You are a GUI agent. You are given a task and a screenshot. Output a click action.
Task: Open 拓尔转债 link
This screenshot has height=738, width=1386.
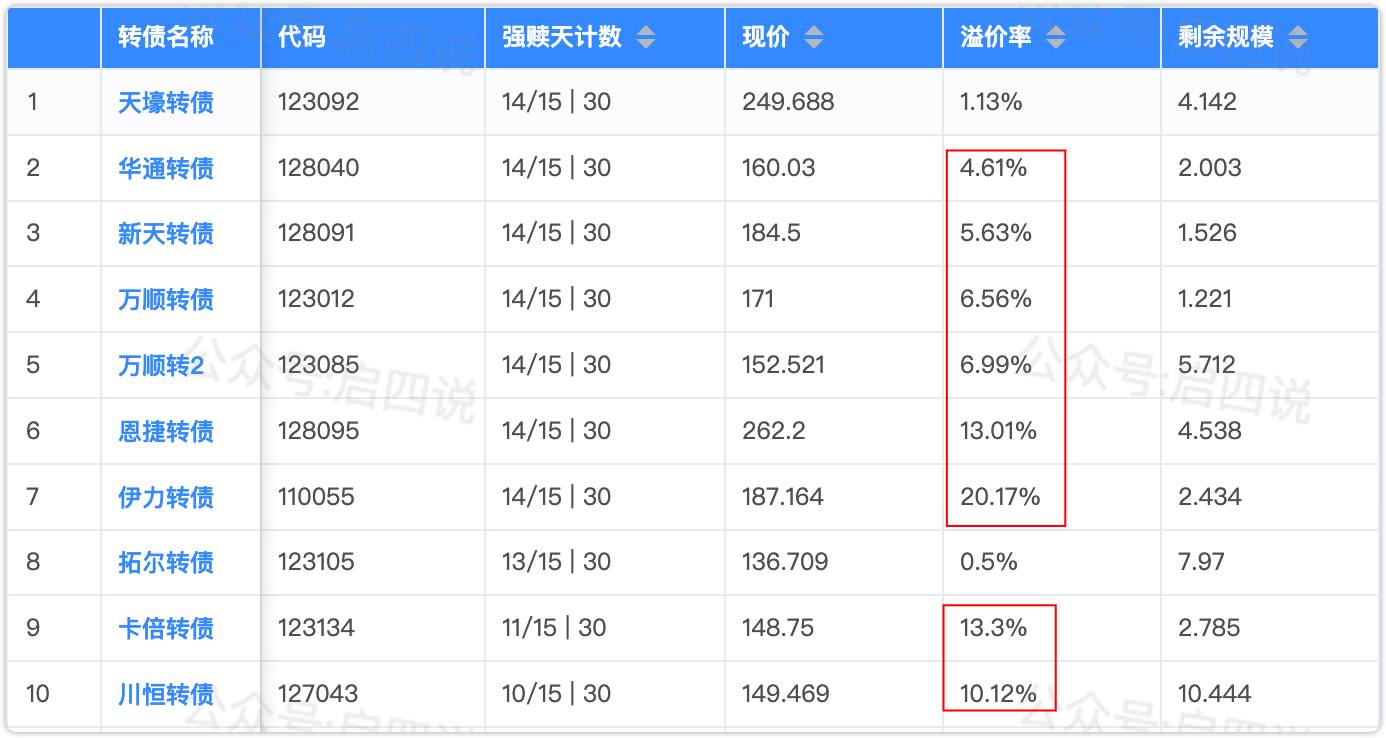coord(166,562)
